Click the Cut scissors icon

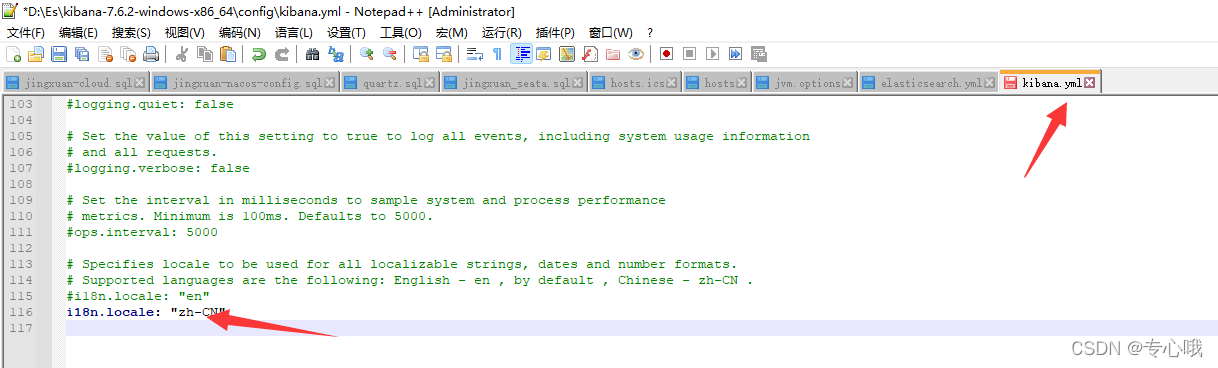[182, 54]
